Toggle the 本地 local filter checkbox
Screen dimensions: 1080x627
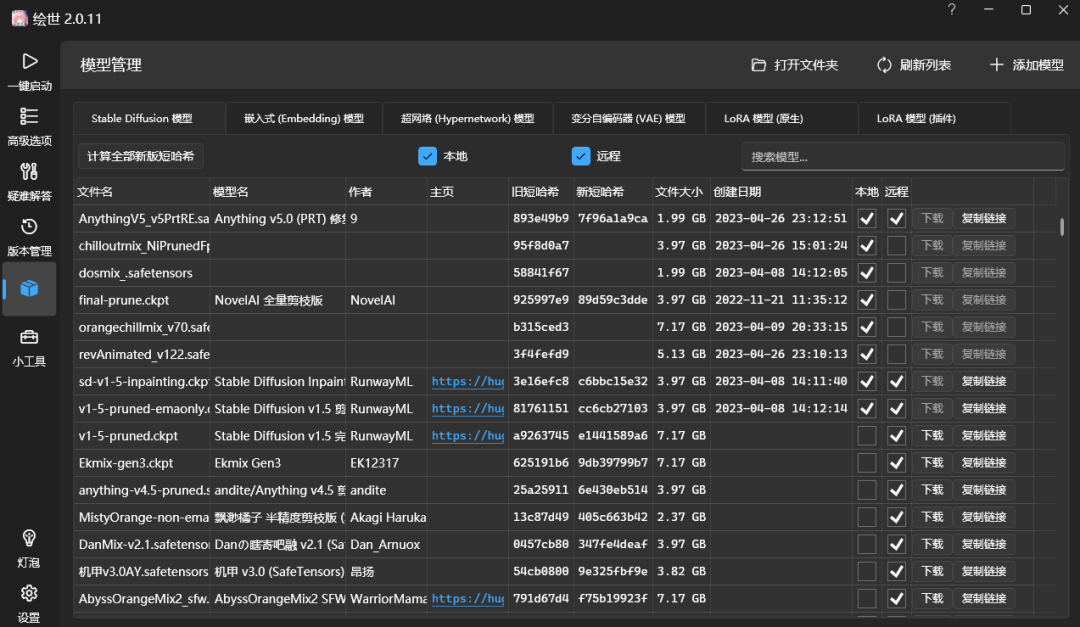(x=427, y=156)
